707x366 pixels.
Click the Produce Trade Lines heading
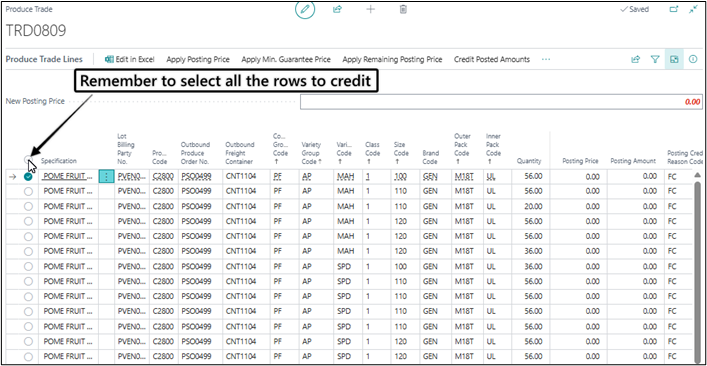coord(44,59)
